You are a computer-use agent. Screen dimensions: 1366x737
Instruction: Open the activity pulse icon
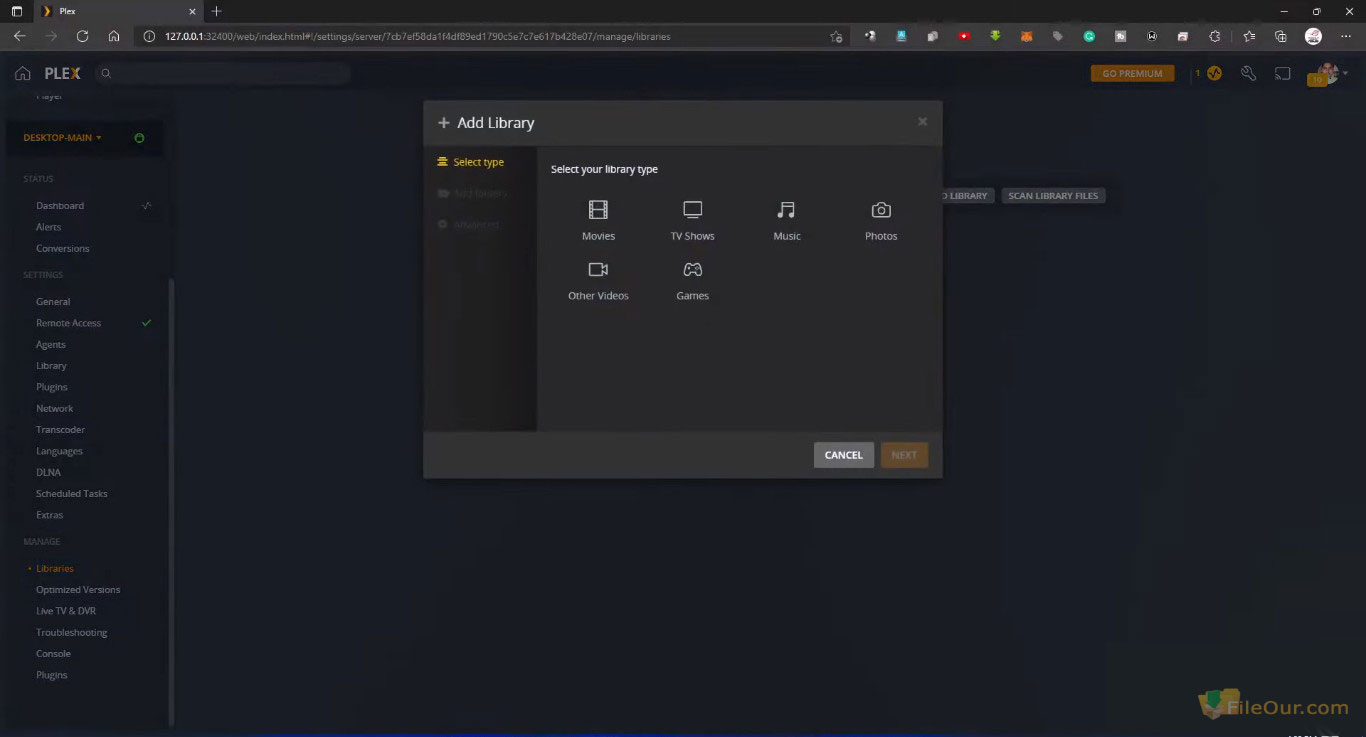[1214, 73]
